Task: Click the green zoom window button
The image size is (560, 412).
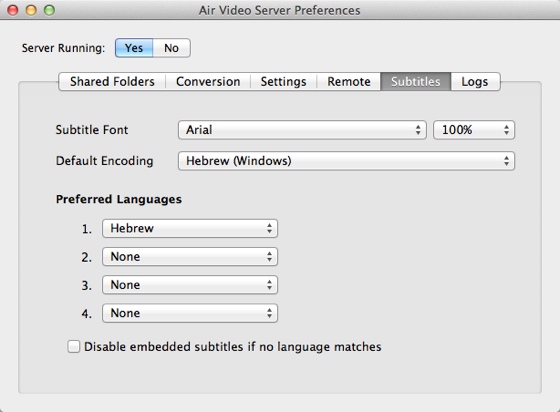Action: coord(49,10)
